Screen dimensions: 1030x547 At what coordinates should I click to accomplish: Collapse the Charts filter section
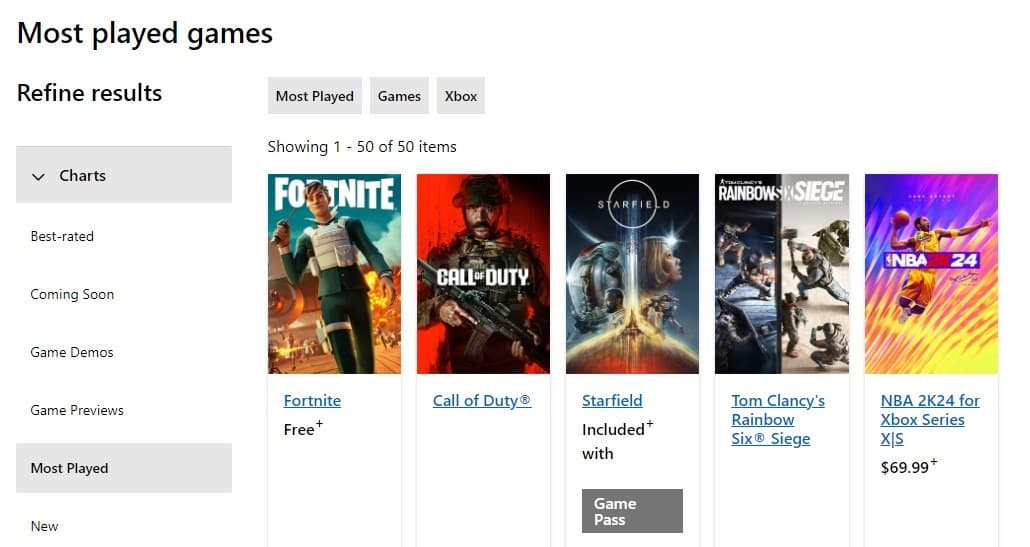[x=123, y=175]
